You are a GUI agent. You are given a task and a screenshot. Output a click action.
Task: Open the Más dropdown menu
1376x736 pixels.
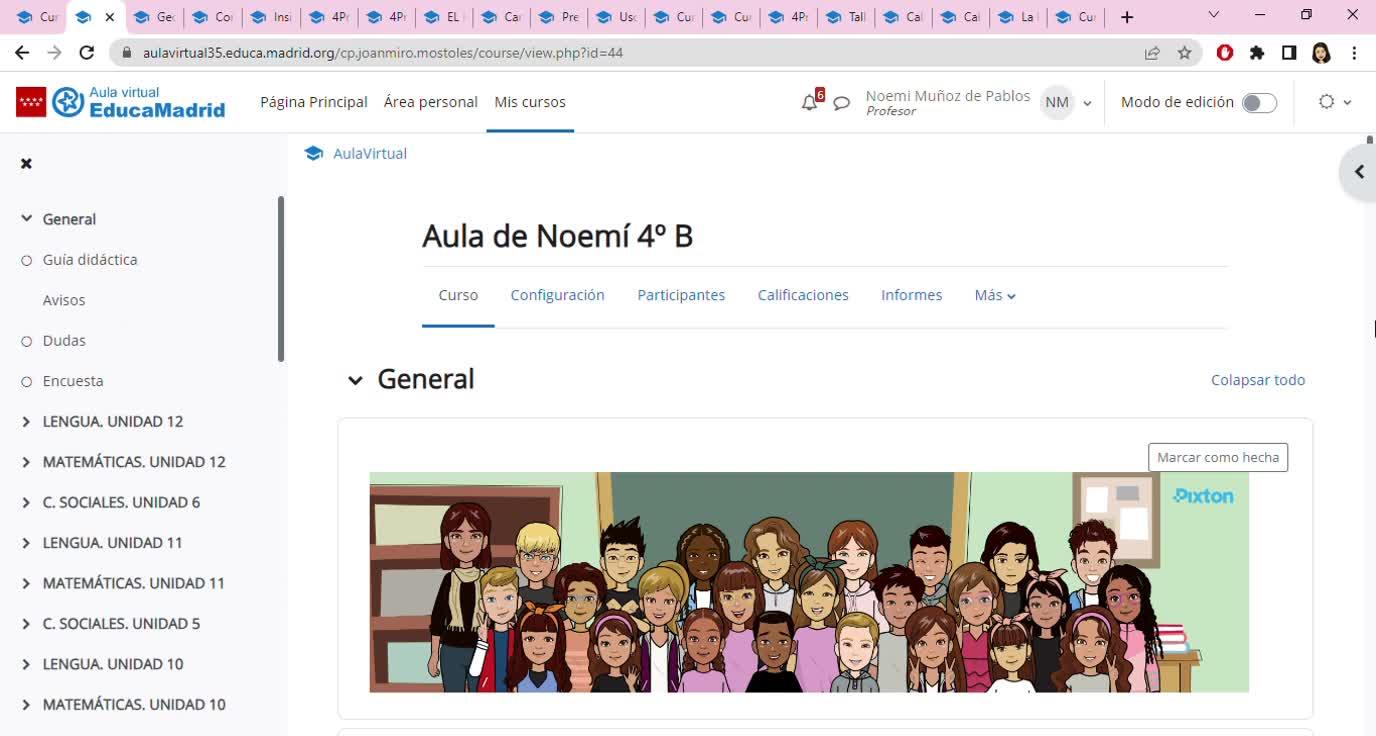tap(995, 295)
